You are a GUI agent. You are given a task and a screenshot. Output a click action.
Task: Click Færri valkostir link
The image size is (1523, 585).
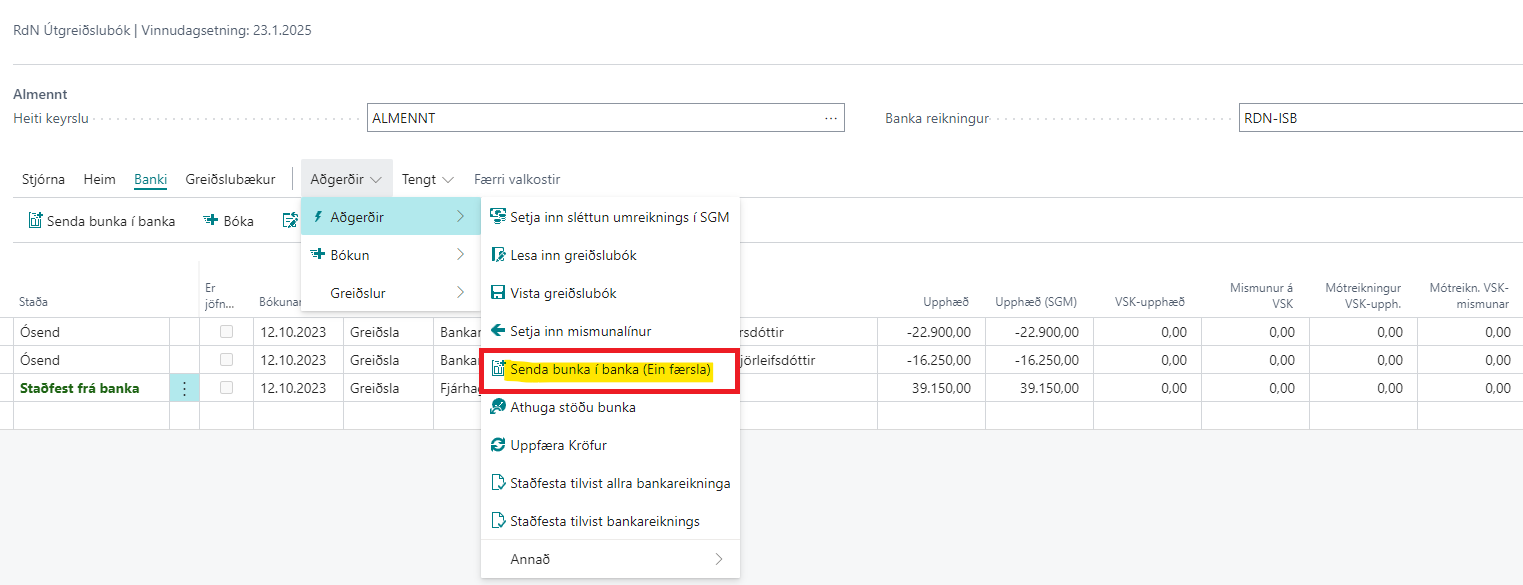pyautogui.click(x=517, y=180)
